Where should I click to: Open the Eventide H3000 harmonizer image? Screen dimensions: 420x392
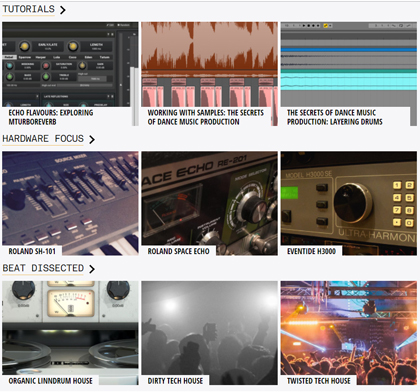349,199
